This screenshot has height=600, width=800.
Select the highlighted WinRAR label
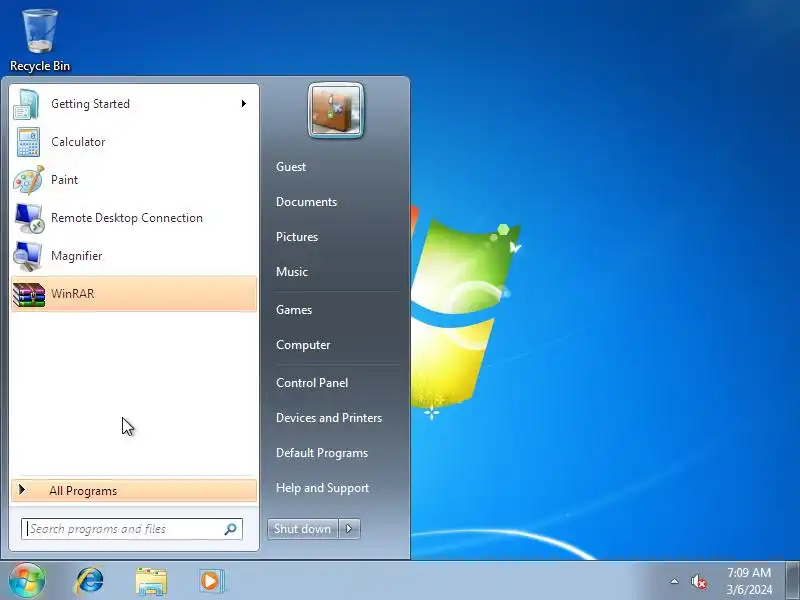click(72, 294)
